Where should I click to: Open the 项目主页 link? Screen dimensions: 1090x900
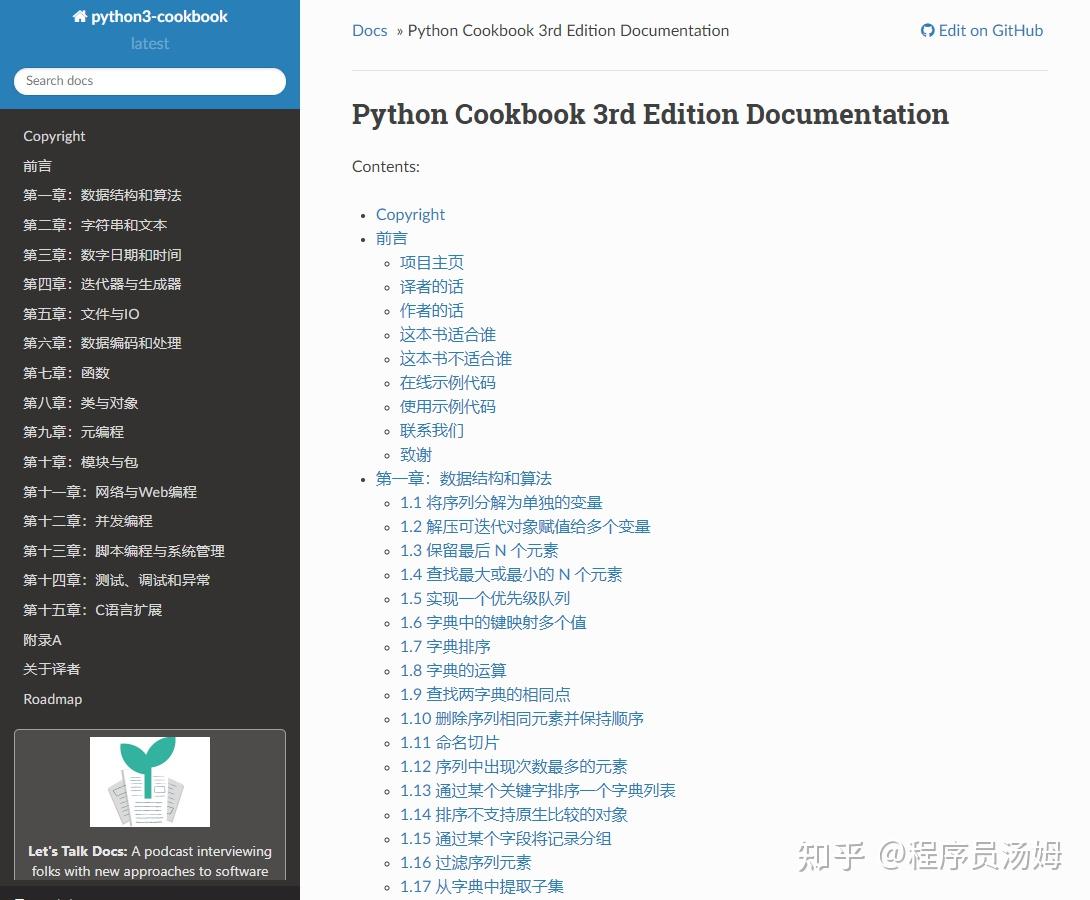[x=431, y=262]
